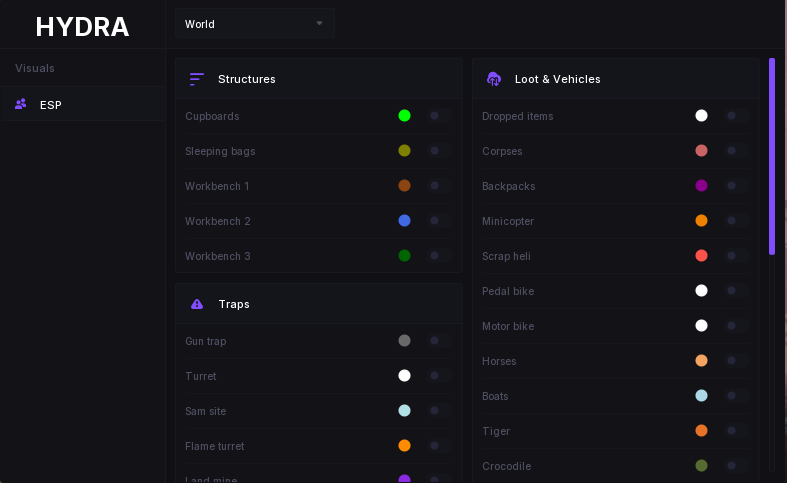Image resolution: width=787 pixels, height=483 pixels.
Task: Open Tiger orange color swatch
Action: [702, 431]
